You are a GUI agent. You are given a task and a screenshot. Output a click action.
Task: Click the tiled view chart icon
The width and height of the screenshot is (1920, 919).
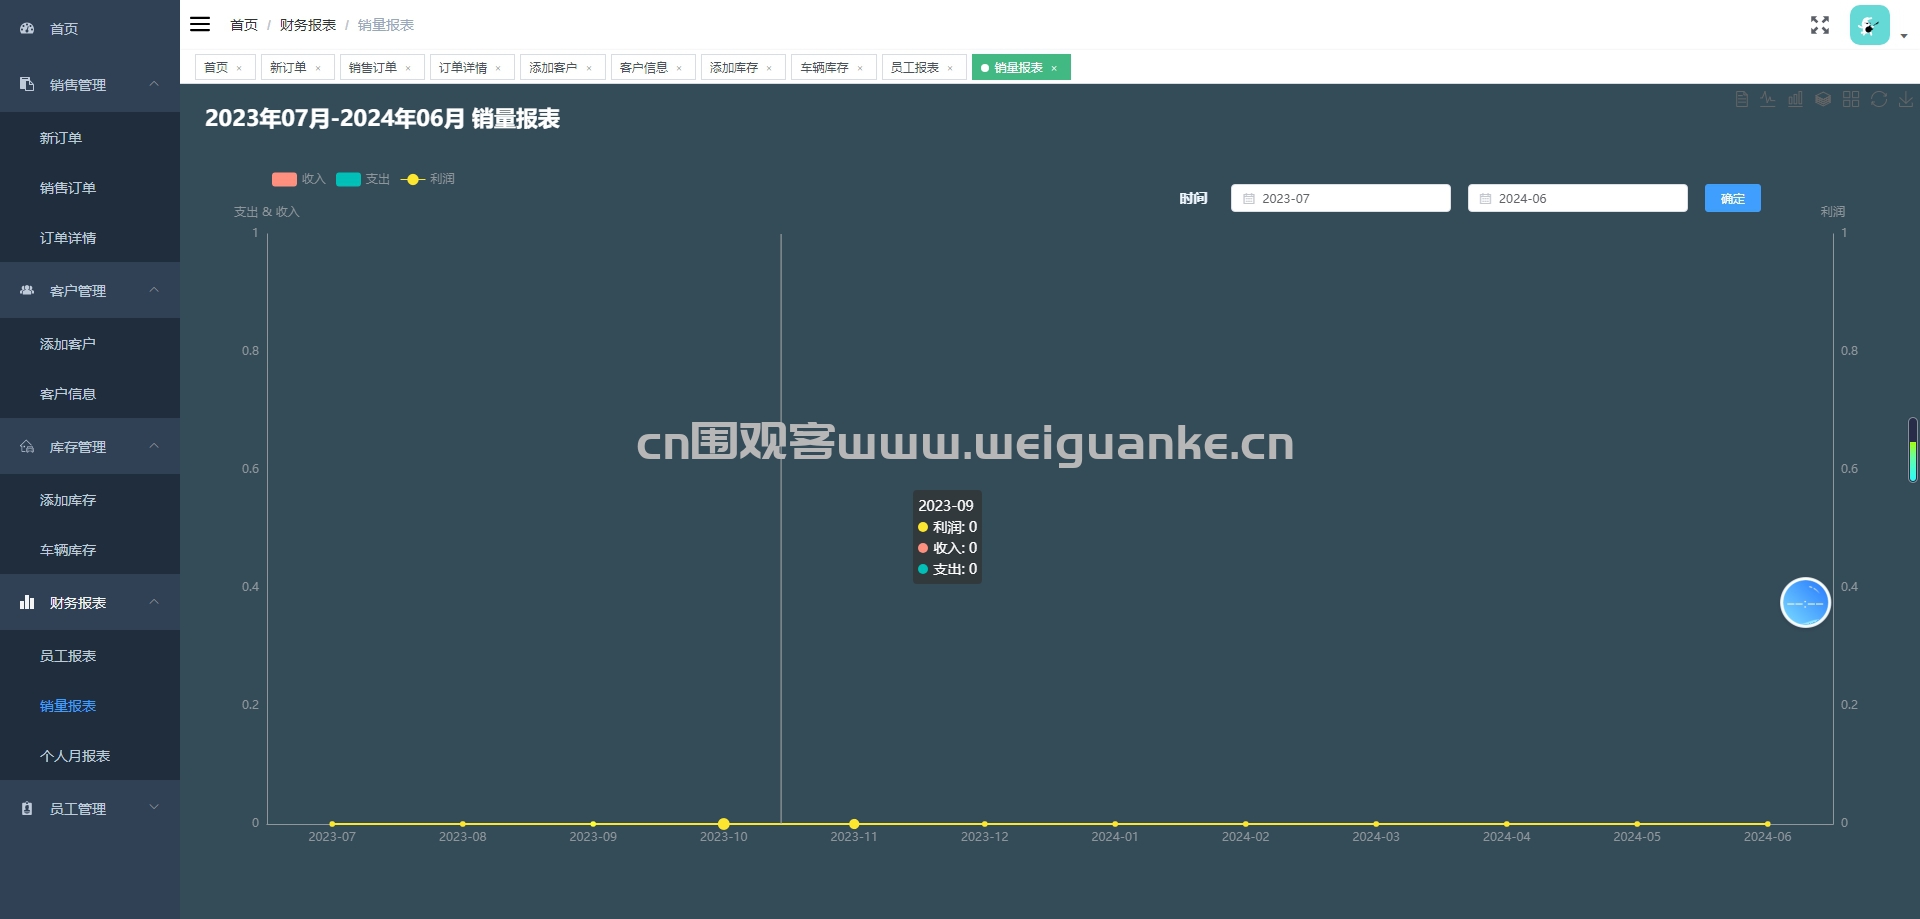[1851, 99]
